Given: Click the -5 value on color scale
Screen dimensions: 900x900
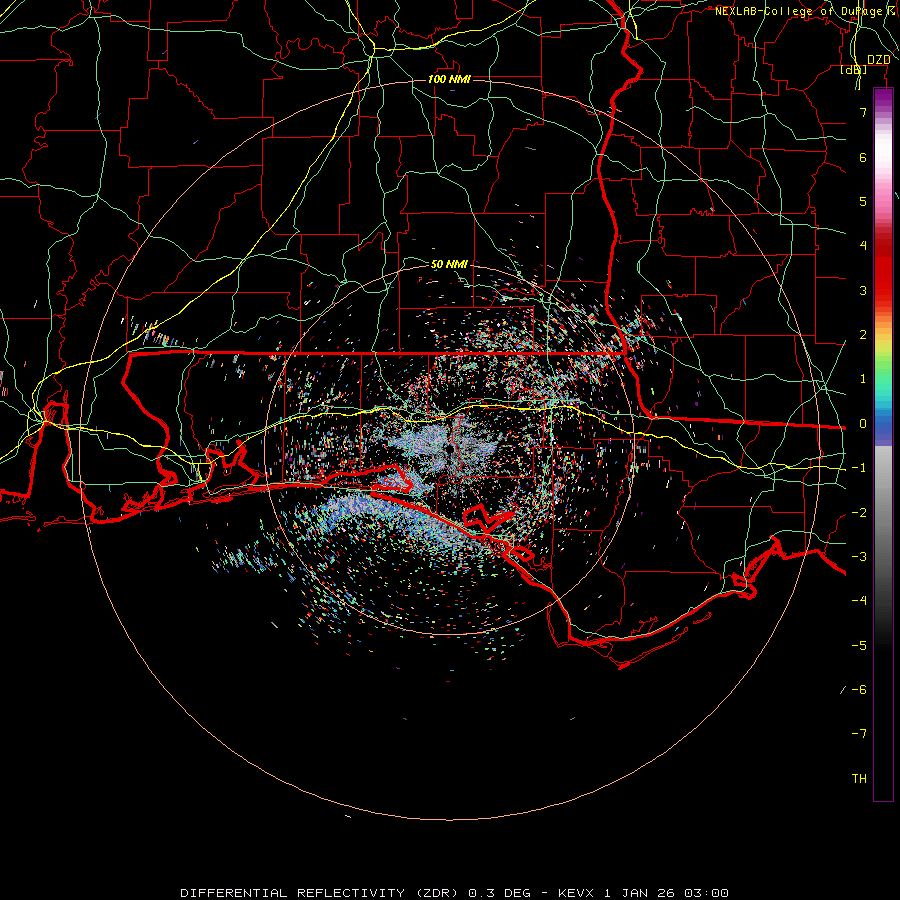Looking at the screenshot, I should tap(859, 646).
